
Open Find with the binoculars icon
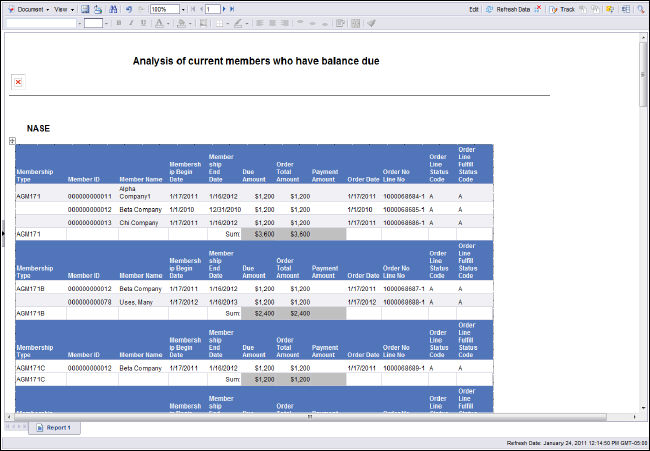point(111,8)
